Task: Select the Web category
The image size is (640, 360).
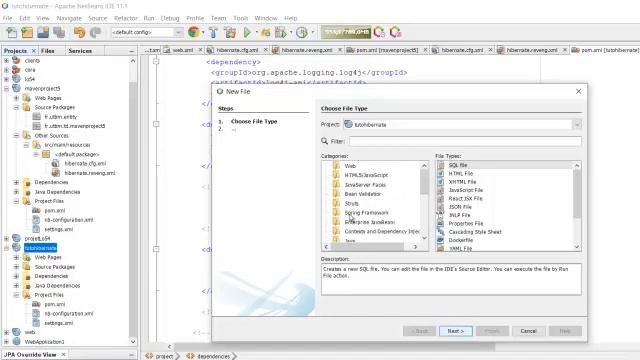Action: [350, 166]
